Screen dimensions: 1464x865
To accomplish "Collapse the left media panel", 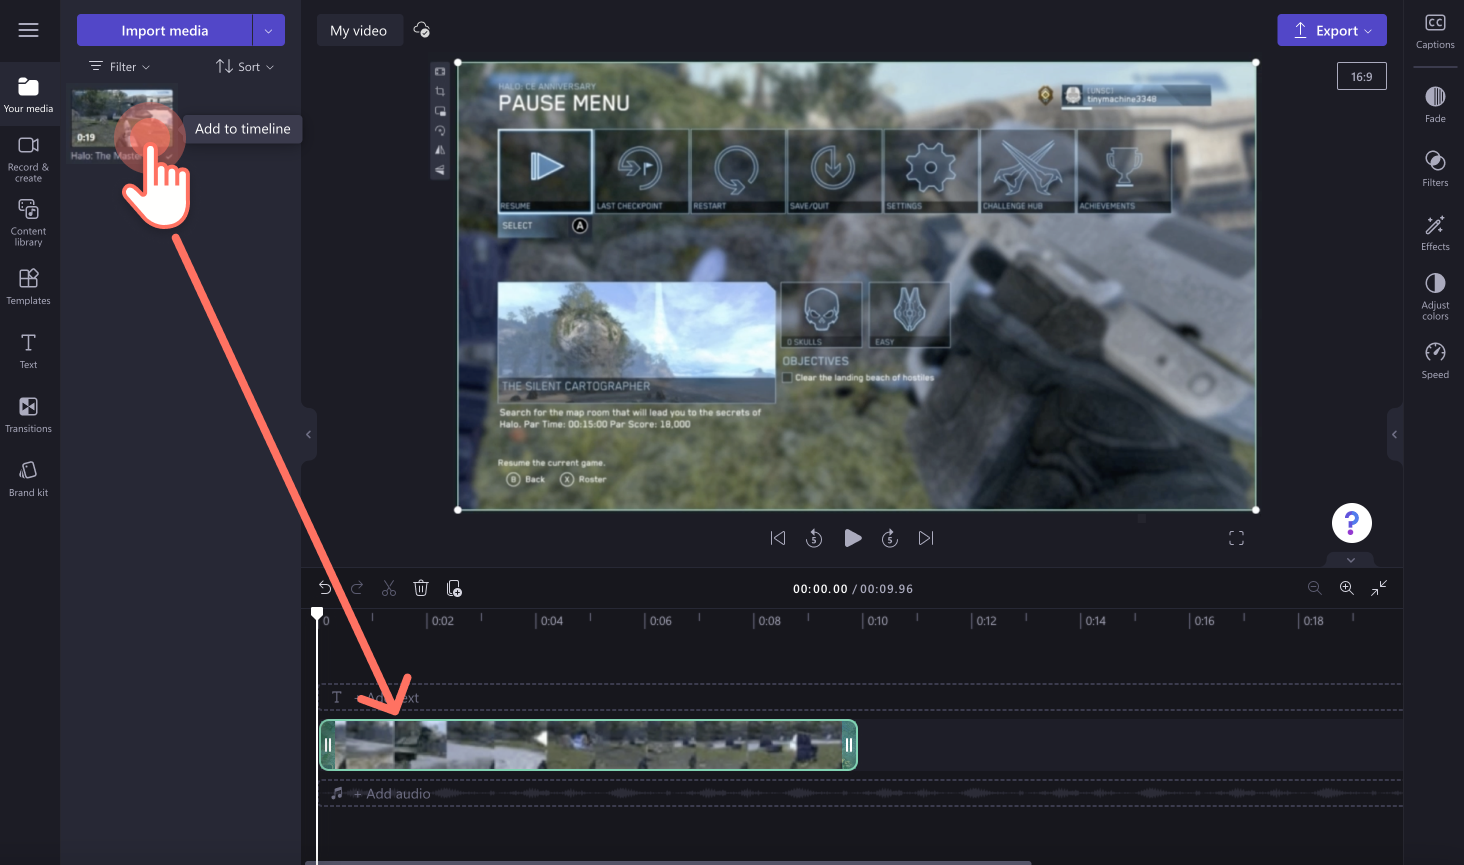I will pyautogui.click(x=309, y=434).
